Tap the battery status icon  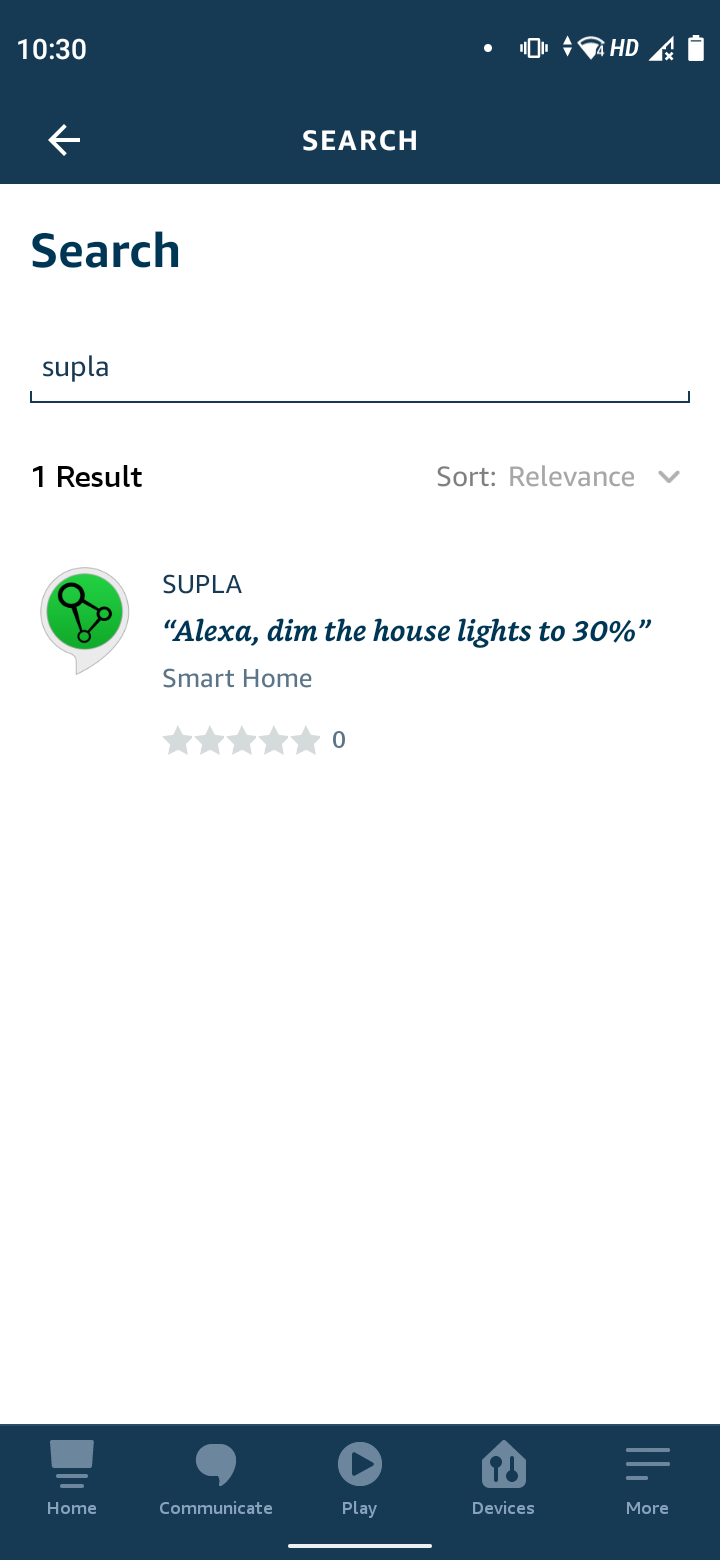coord(696,47)
